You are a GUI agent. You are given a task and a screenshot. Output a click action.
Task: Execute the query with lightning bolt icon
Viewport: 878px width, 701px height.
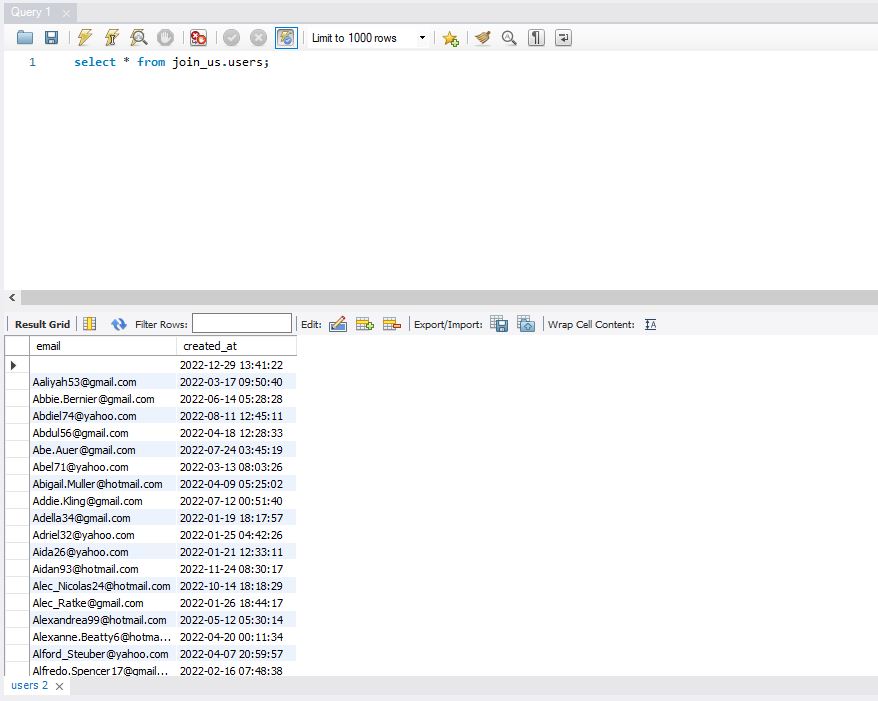(x=85, y=38)
